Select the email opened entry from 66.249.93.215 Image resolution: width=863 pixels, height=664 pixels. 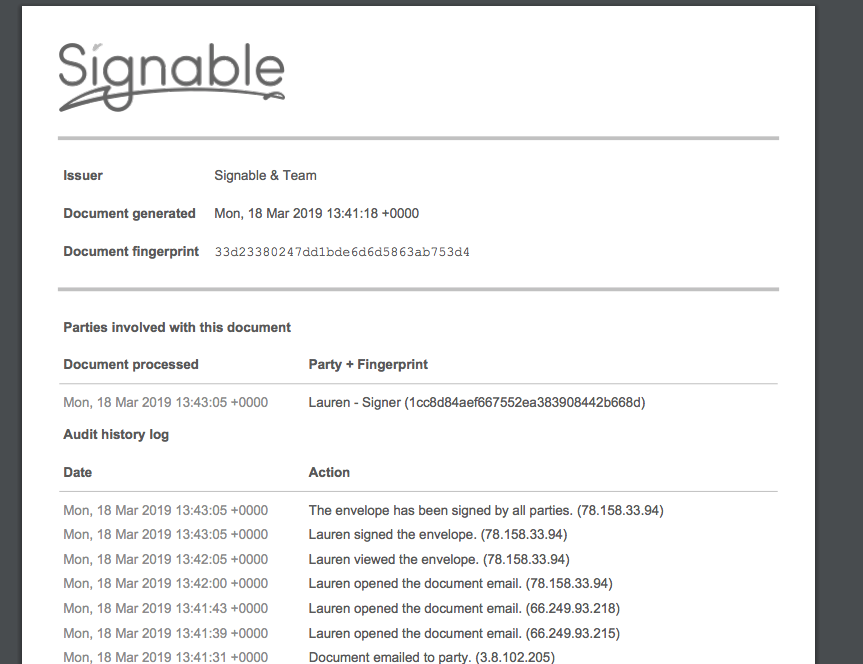464,633
